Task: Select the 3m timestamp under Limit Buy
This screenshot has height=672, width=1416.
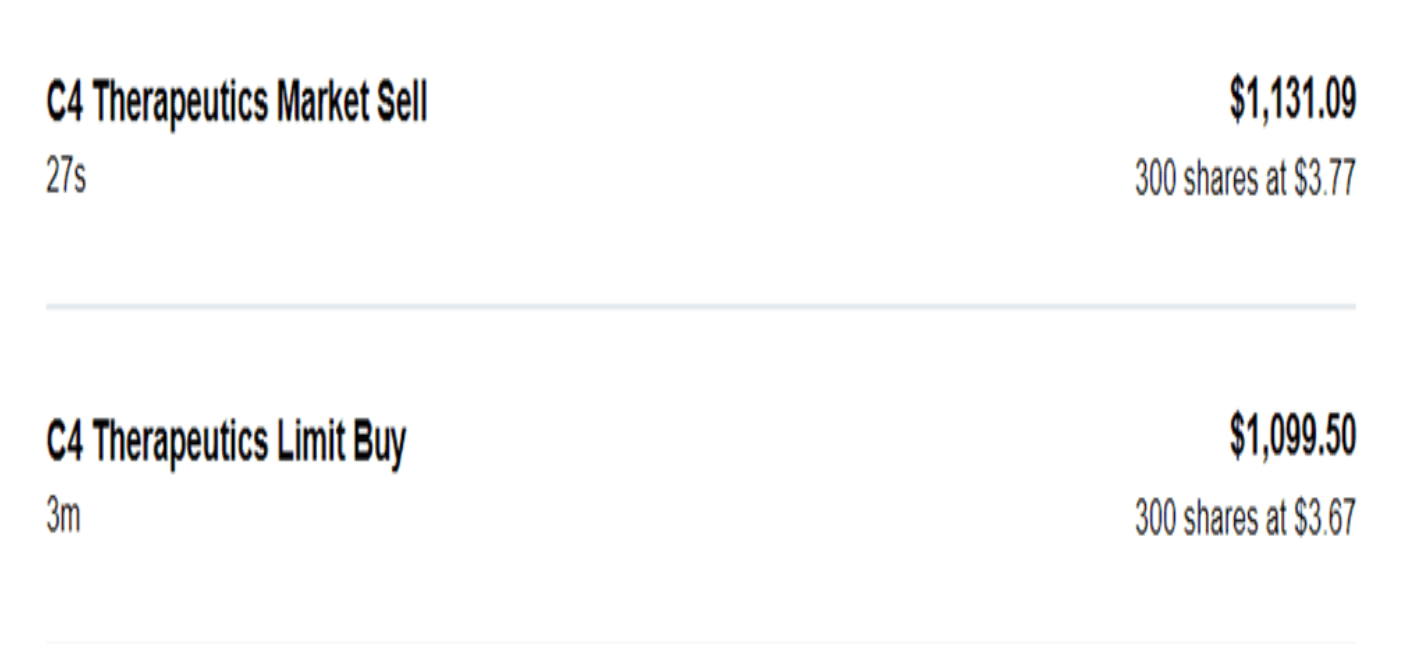Action: point(63,518)
